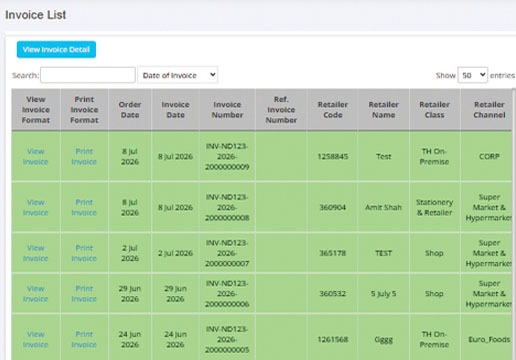The height and width of the screenshot is (360, 516).
Task: Sort by Retailer Code column header
Action: 333,110
